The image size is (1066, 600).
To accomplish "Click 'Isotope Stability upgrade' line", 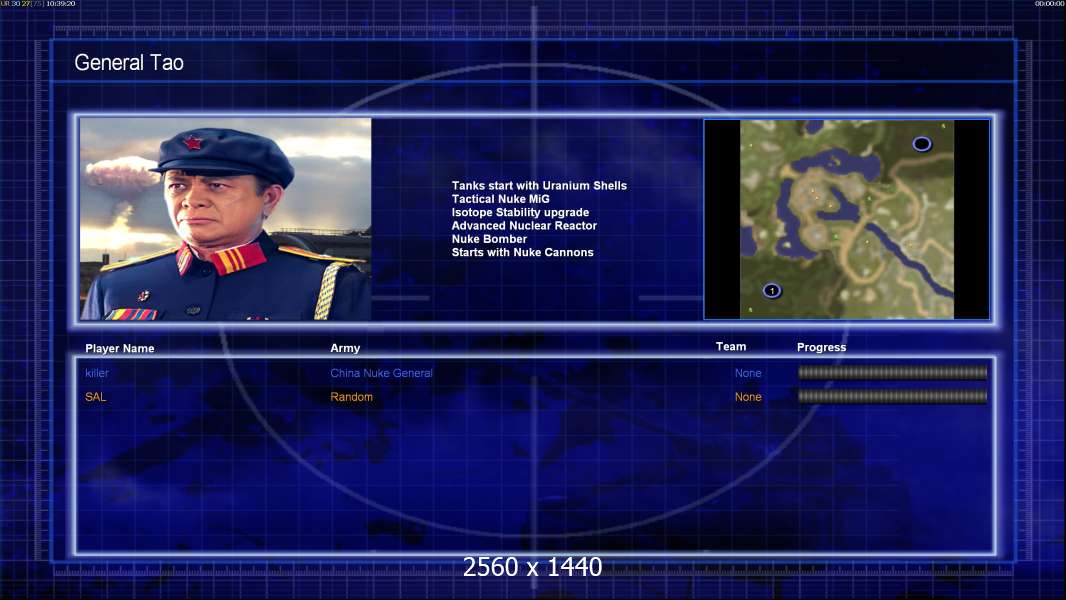I will coord(520,212).
